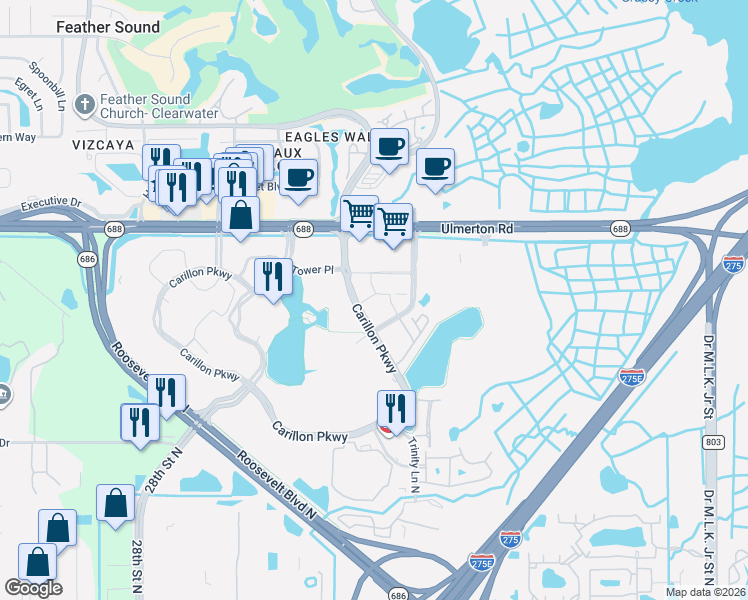
Task: Click the Spoonbill Ln label
Action: [47, 85]
